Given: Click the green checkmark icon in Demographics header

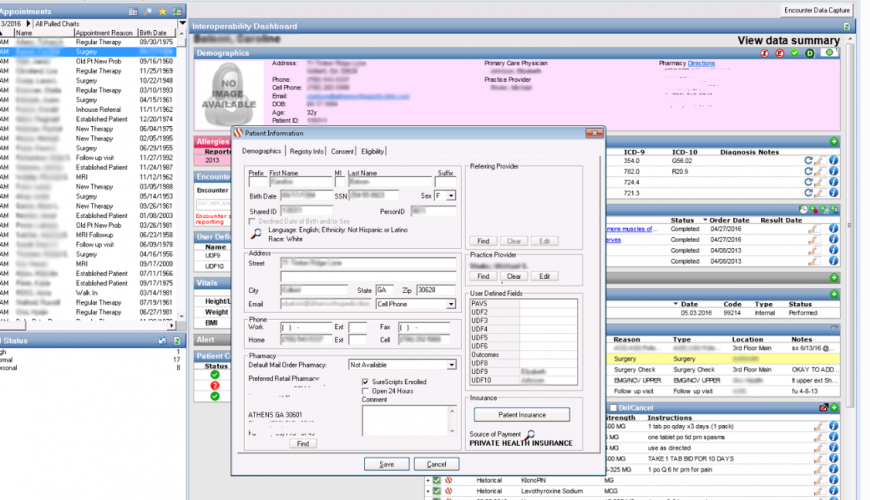Looking at the screenshot, I should click(793, 52).
